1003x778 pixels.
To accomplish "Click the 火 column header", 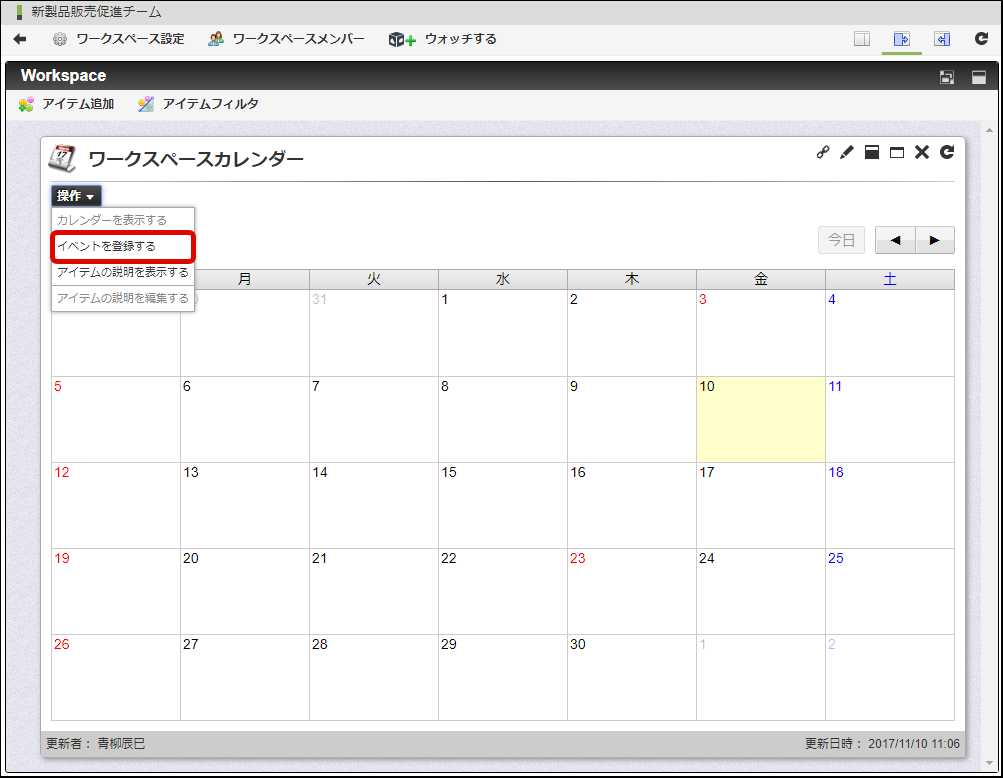I will tap(374, 279).
